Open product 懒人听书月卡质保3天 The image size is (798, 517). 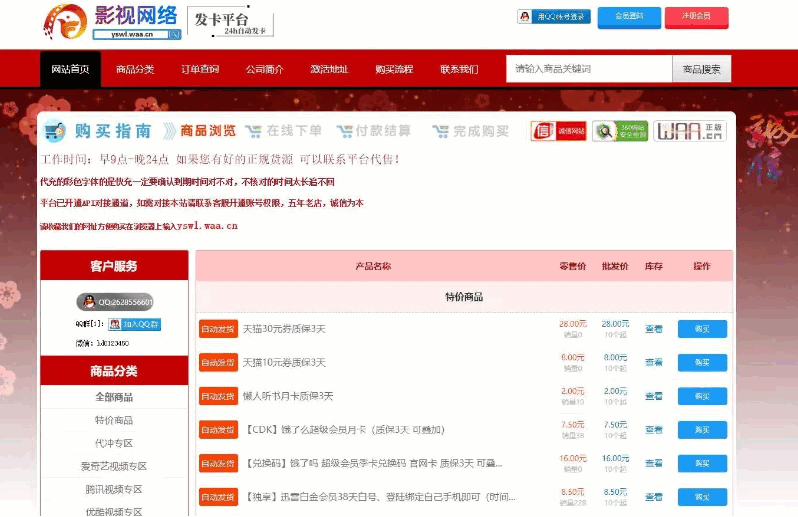(288, 396)
